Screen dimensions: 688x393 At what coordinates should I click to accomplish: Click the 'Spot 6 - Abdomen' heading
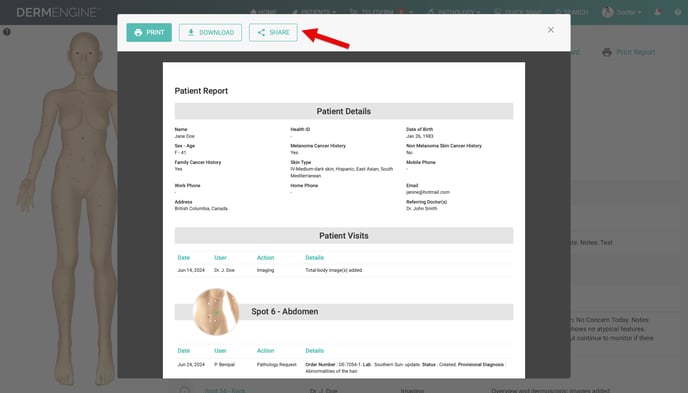click(x=285, y=311)
